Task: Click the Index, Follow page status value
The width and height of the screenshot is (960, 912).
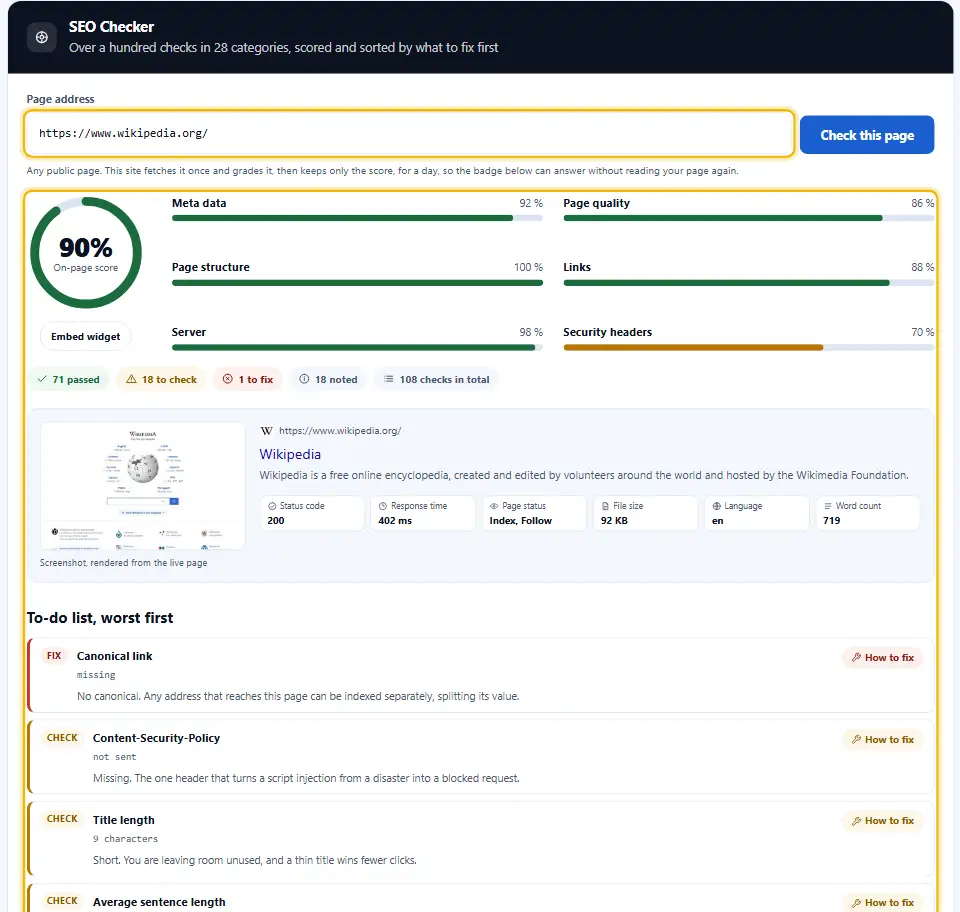Action: [520, 521]
